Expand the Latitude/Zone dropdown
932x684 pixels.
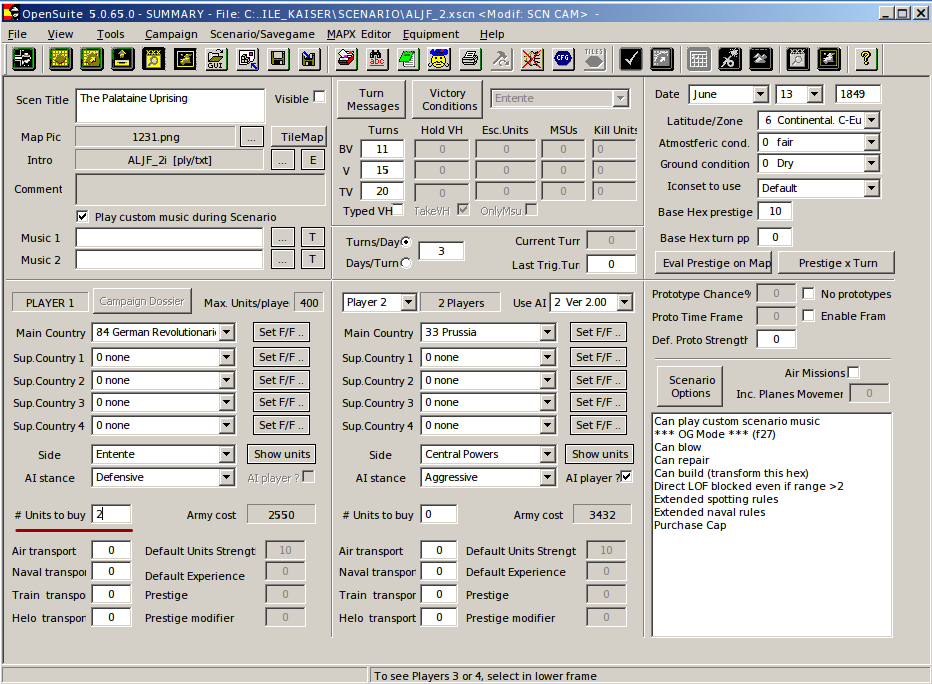click(x=871, y=120)
